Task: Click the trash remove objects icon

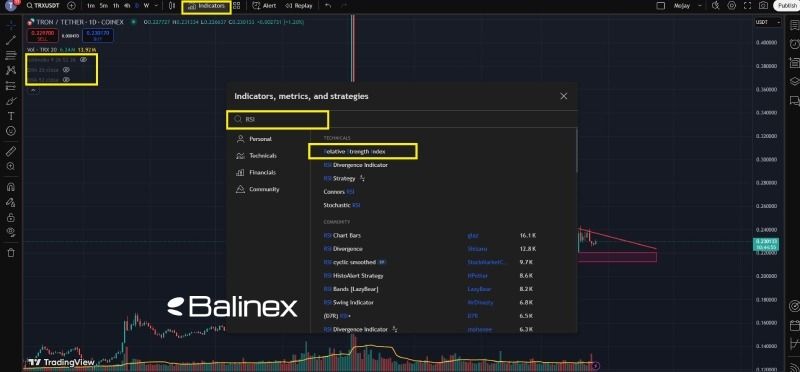Action: tap(11, 252)
